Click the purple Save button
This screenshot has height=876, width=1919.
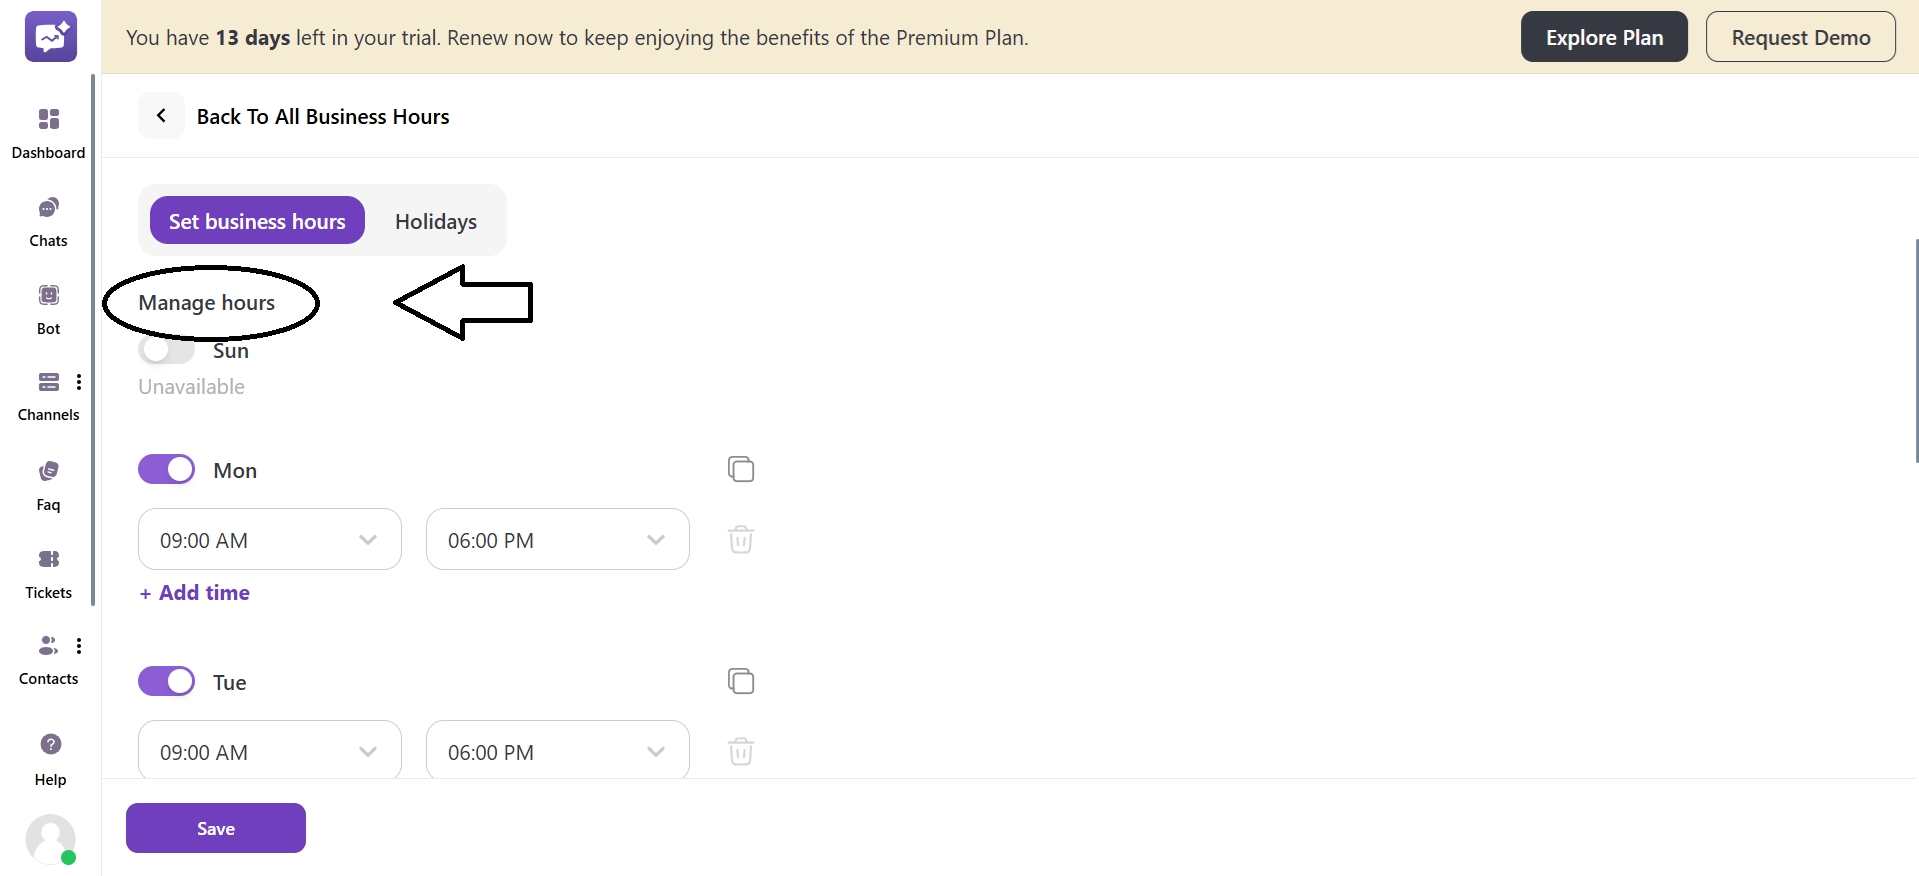click(216, 828)
